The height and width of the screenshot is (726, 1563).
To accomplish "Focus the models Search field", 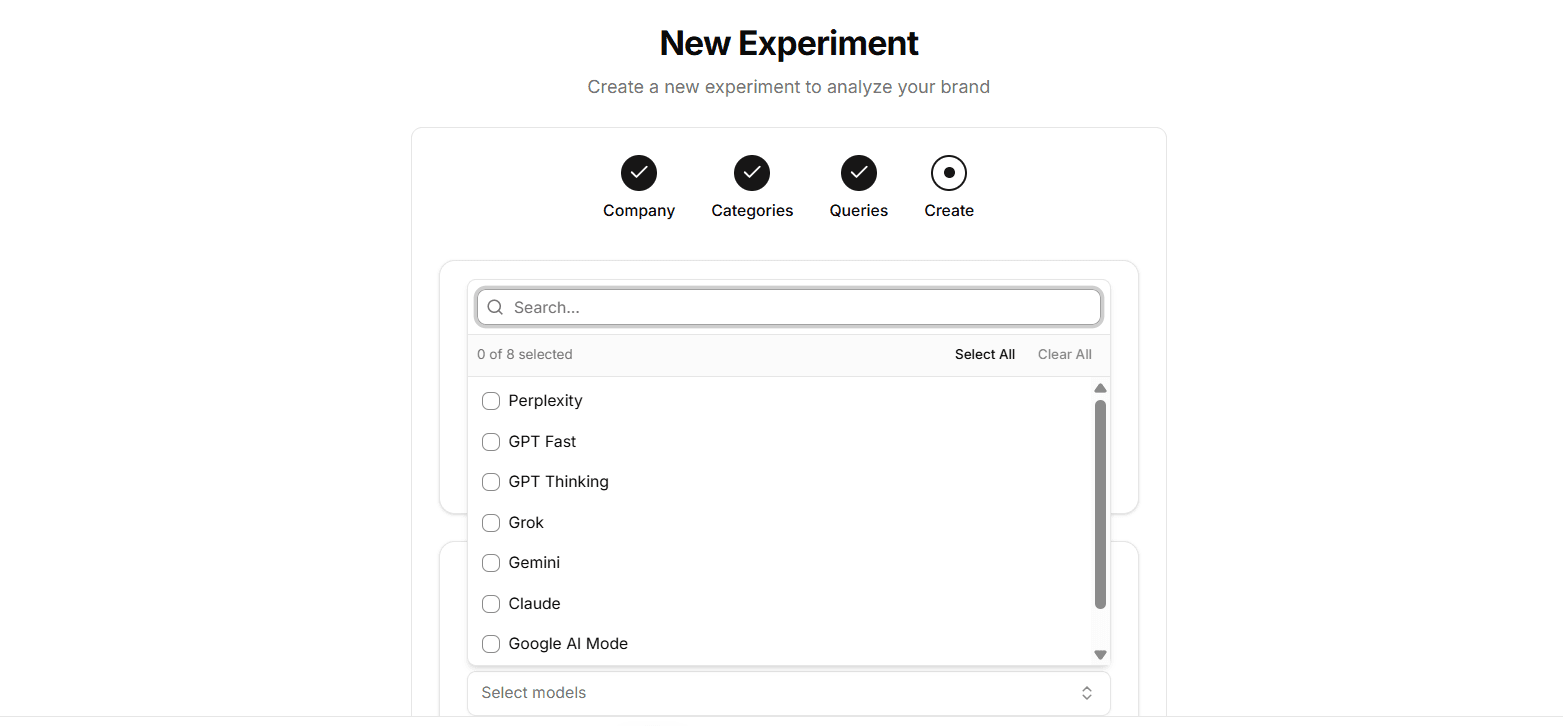I will click(x=789, y=307).
